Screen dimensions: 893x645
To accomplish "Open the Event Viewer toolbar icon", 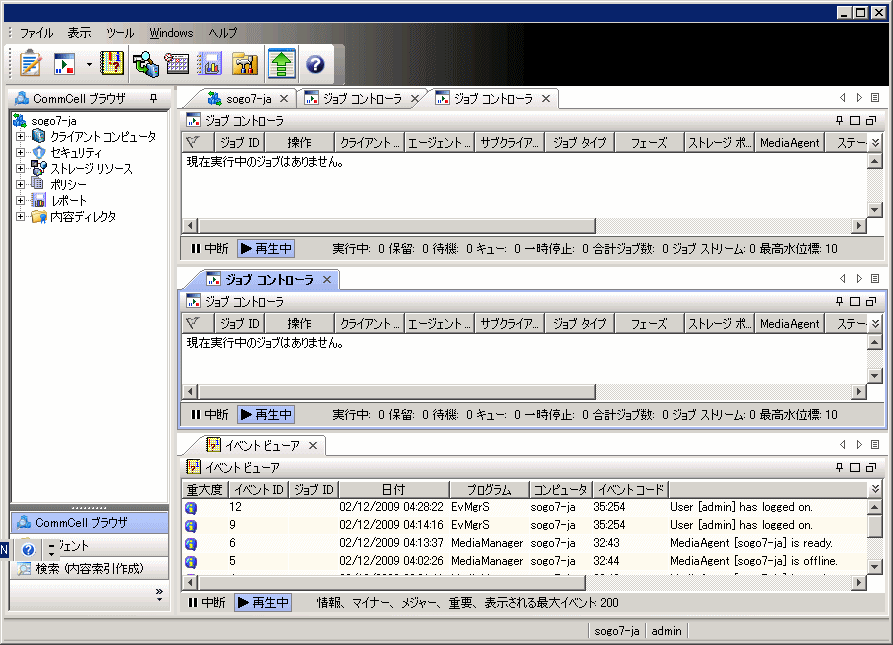I will point(112,63).
